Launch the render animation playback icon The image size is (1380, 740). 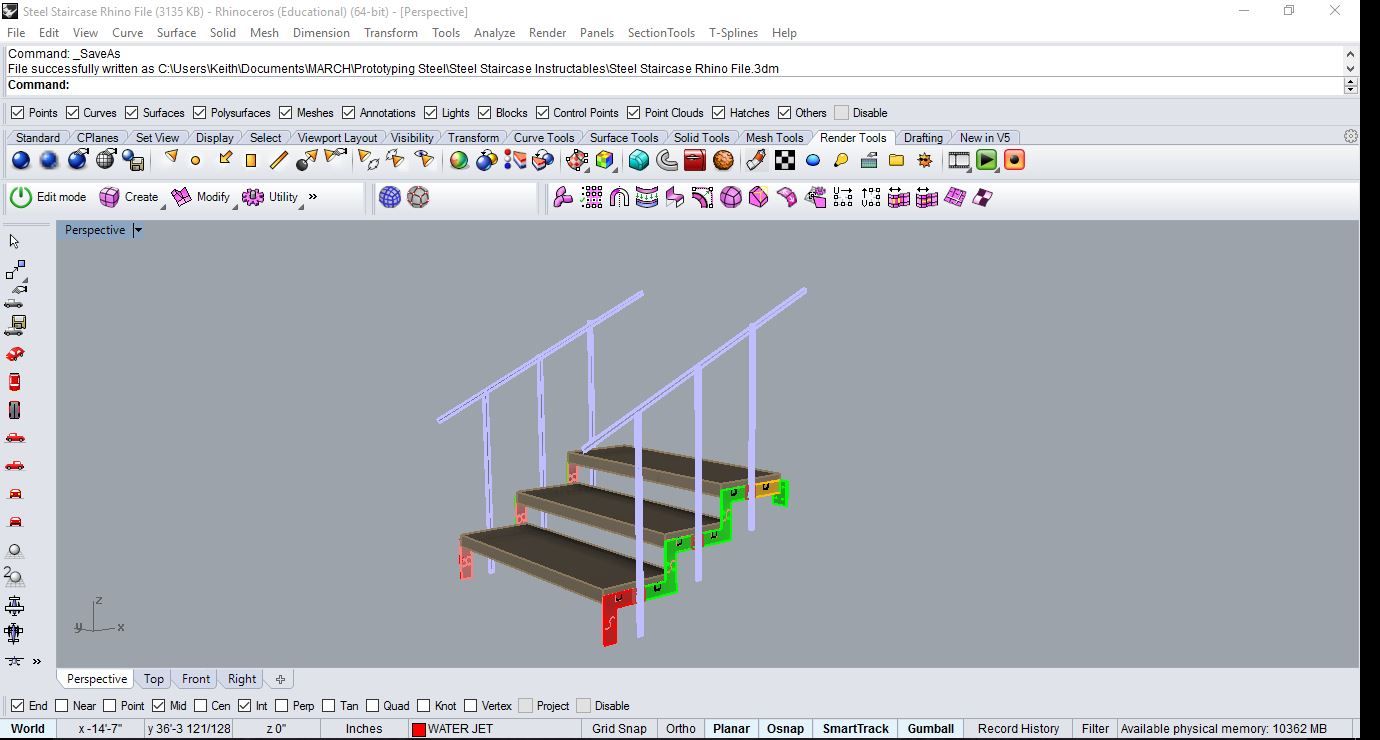click(x=986, y=160)
